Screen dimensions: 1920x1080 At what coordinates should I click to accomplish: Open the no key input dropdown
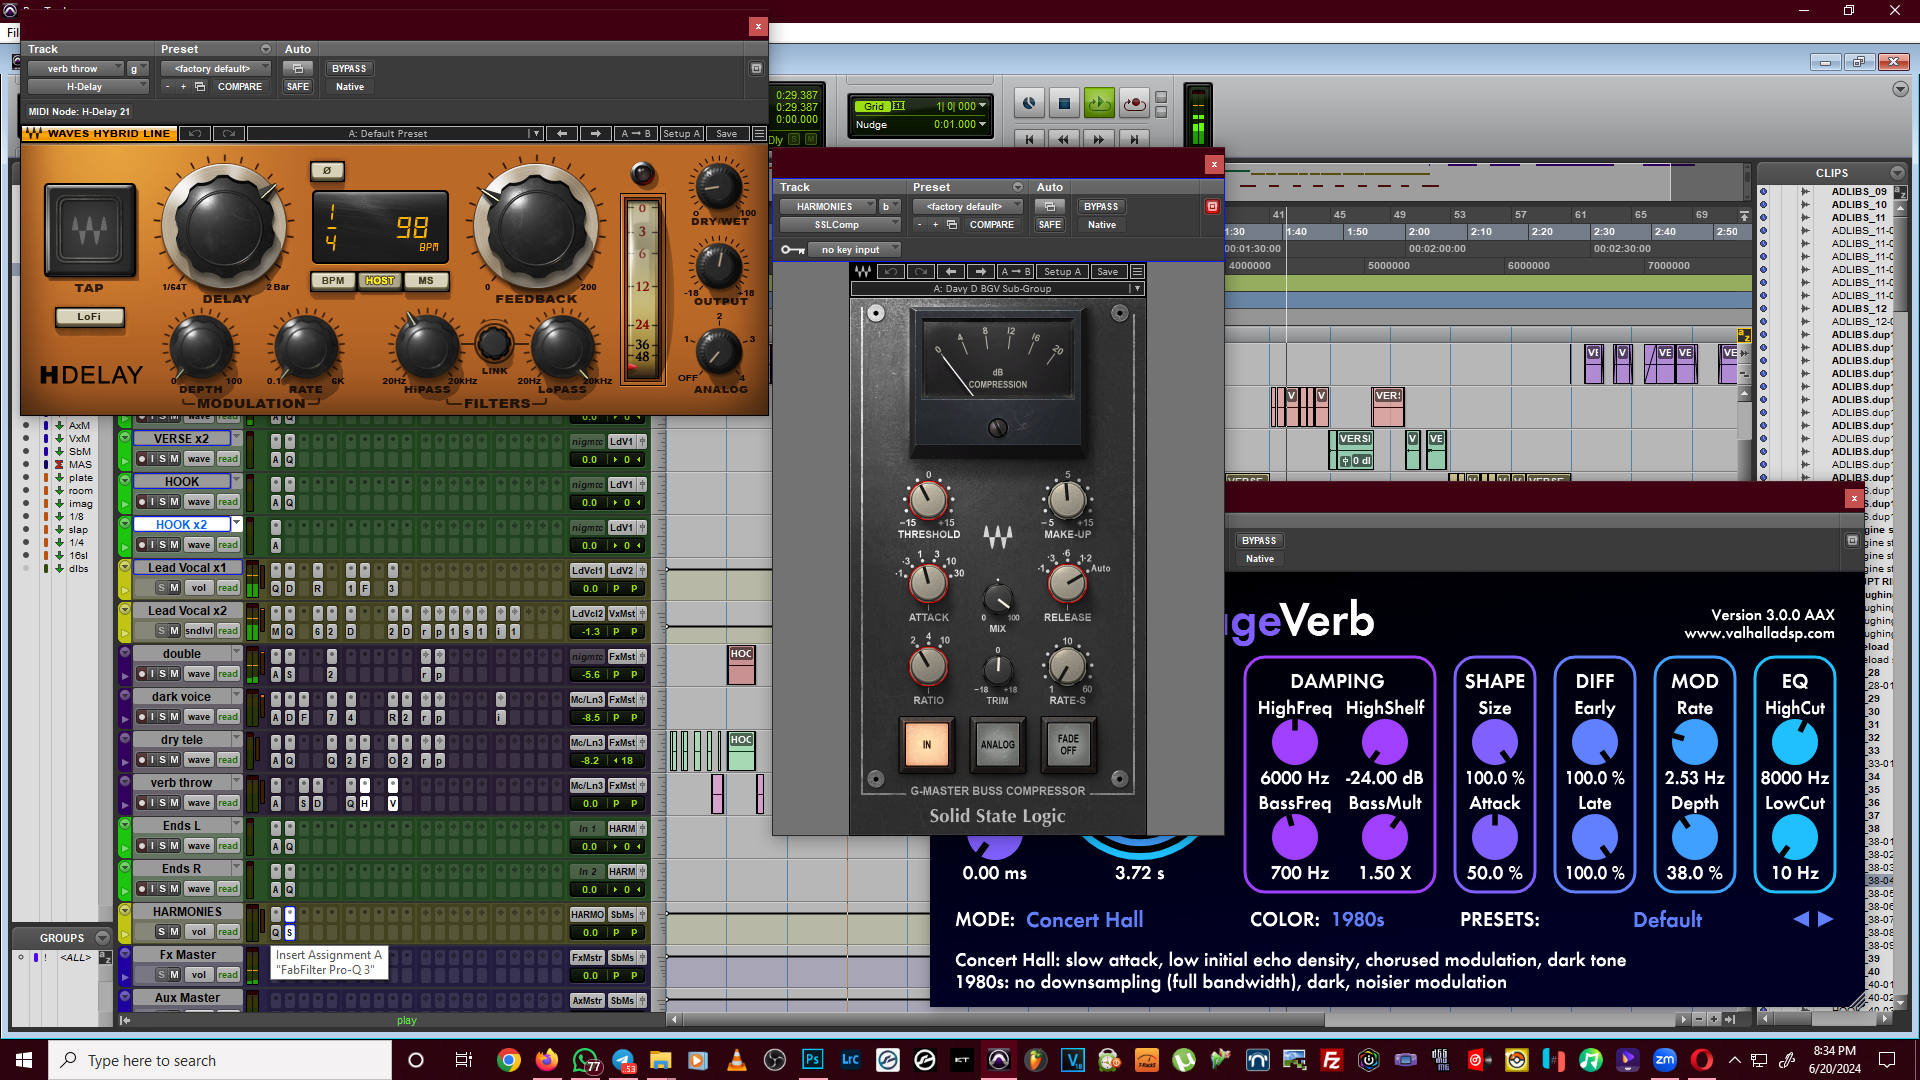click(x=855, y=250)
